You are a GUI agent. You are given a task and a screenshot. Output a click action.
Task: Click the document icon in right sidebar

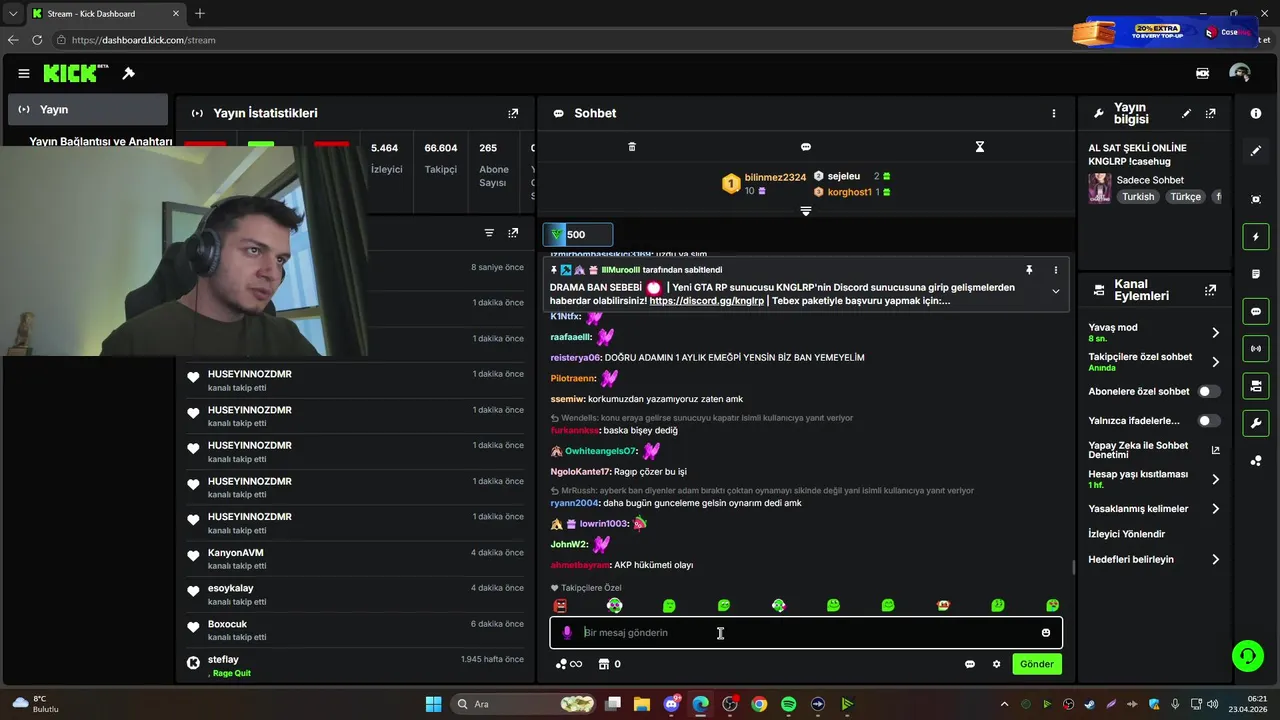(x=1256, y=274)
